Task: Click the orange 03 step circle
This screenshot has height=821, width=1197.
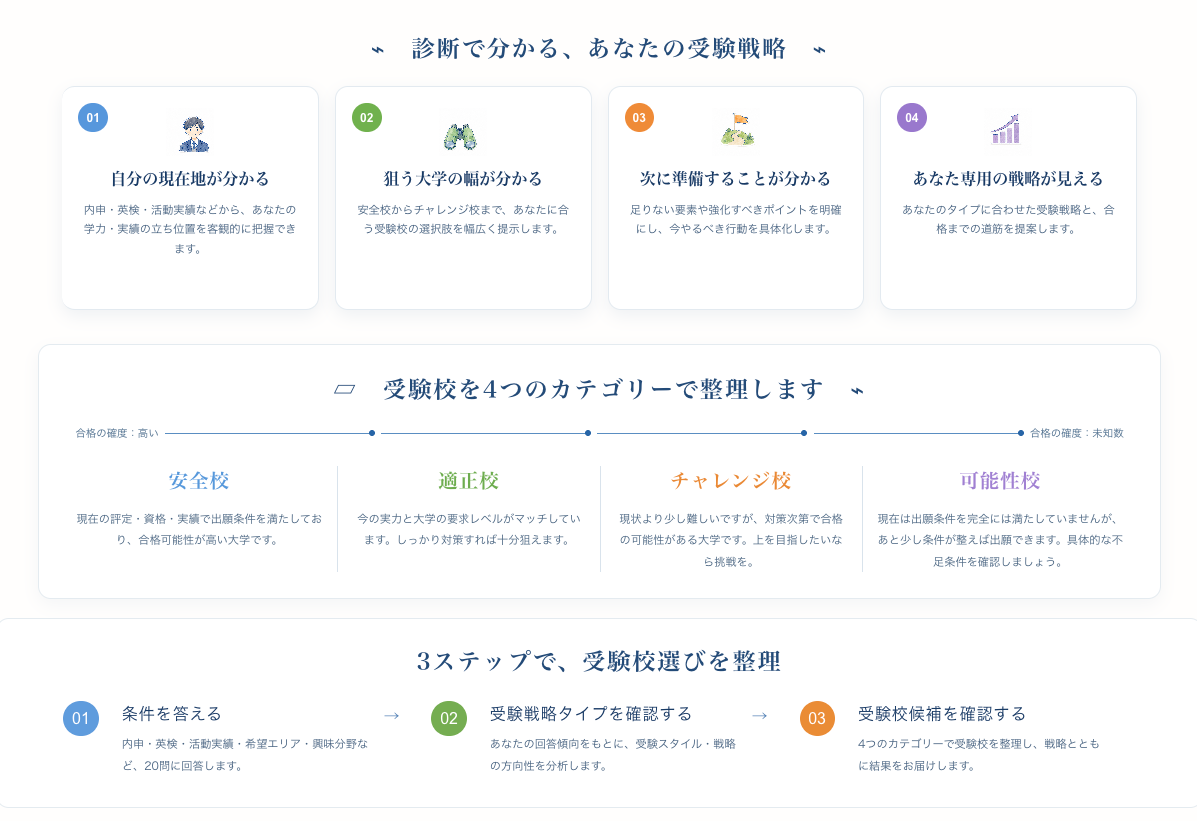Action: [x=817, y=719]
